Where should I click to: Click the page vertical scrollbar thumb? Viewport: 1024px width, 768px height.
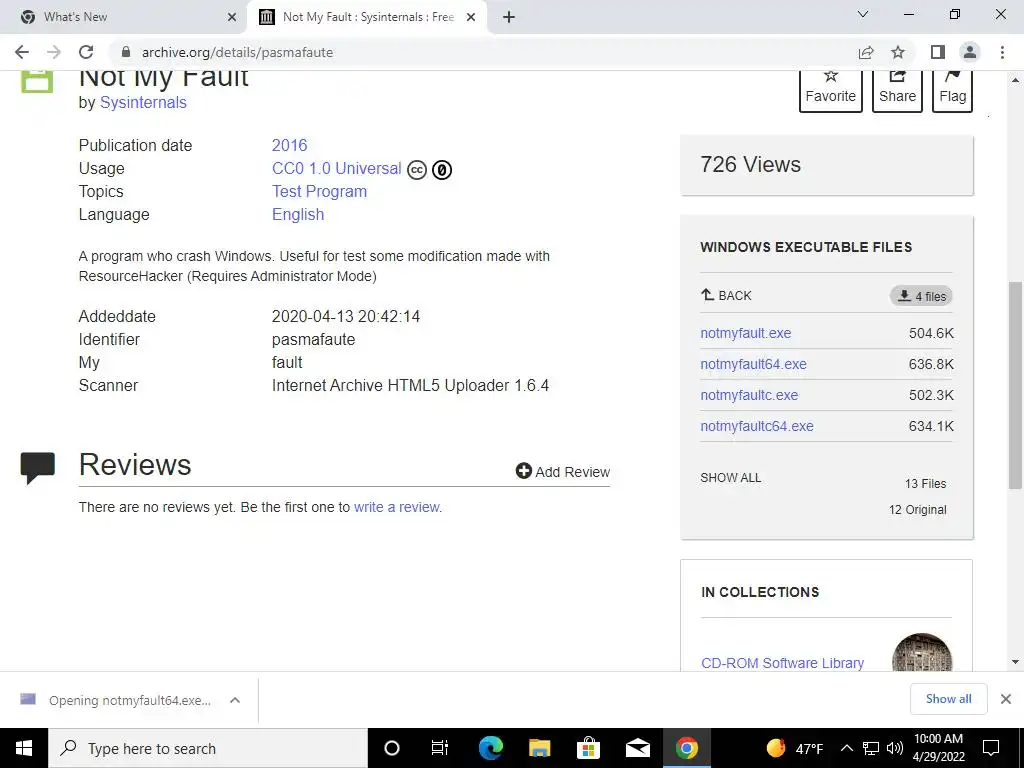(1015, 385)
